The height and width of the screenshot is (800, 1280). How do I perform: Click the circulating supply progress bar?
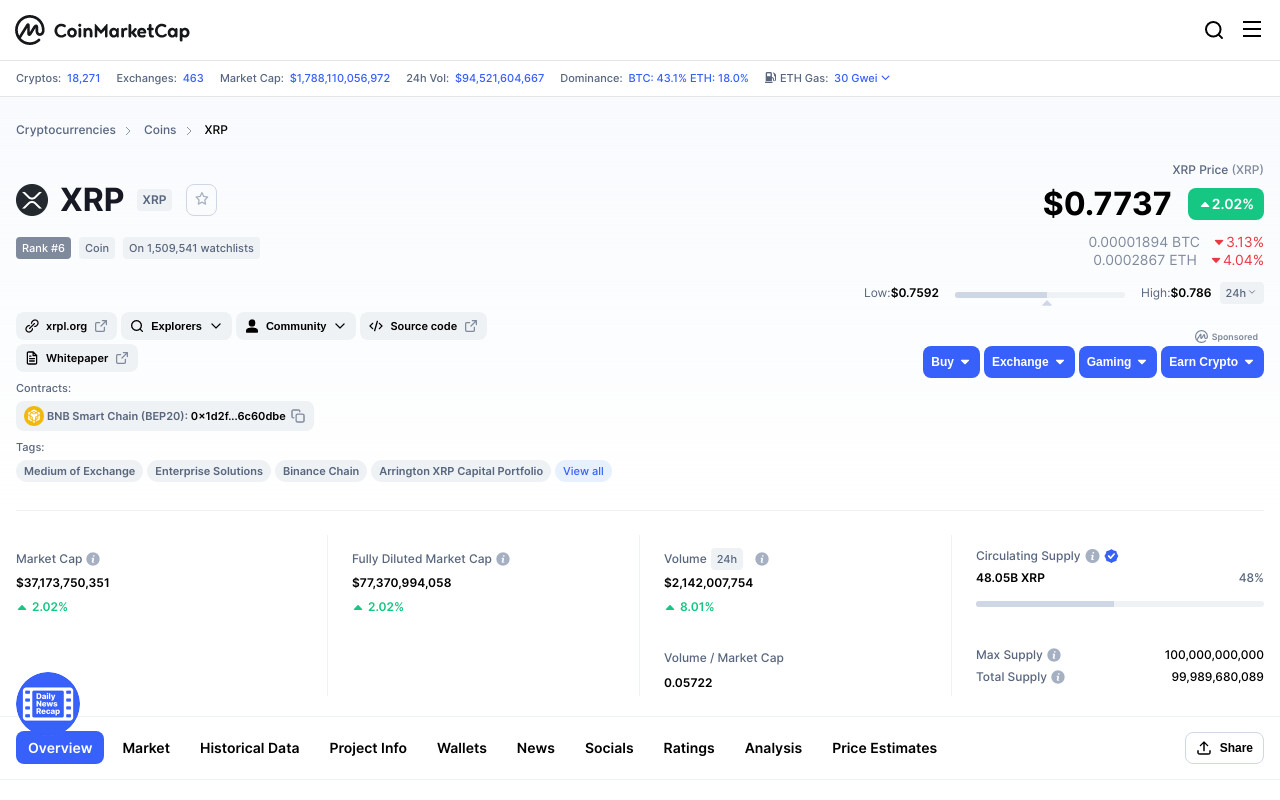[1120, 604]
